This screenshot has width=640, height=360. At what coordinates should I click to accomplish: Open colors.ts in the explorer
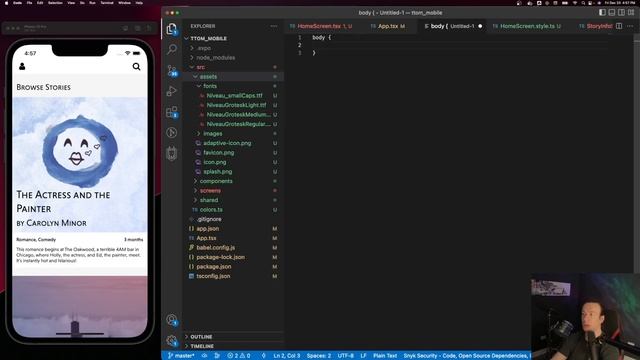pos(233,209)
